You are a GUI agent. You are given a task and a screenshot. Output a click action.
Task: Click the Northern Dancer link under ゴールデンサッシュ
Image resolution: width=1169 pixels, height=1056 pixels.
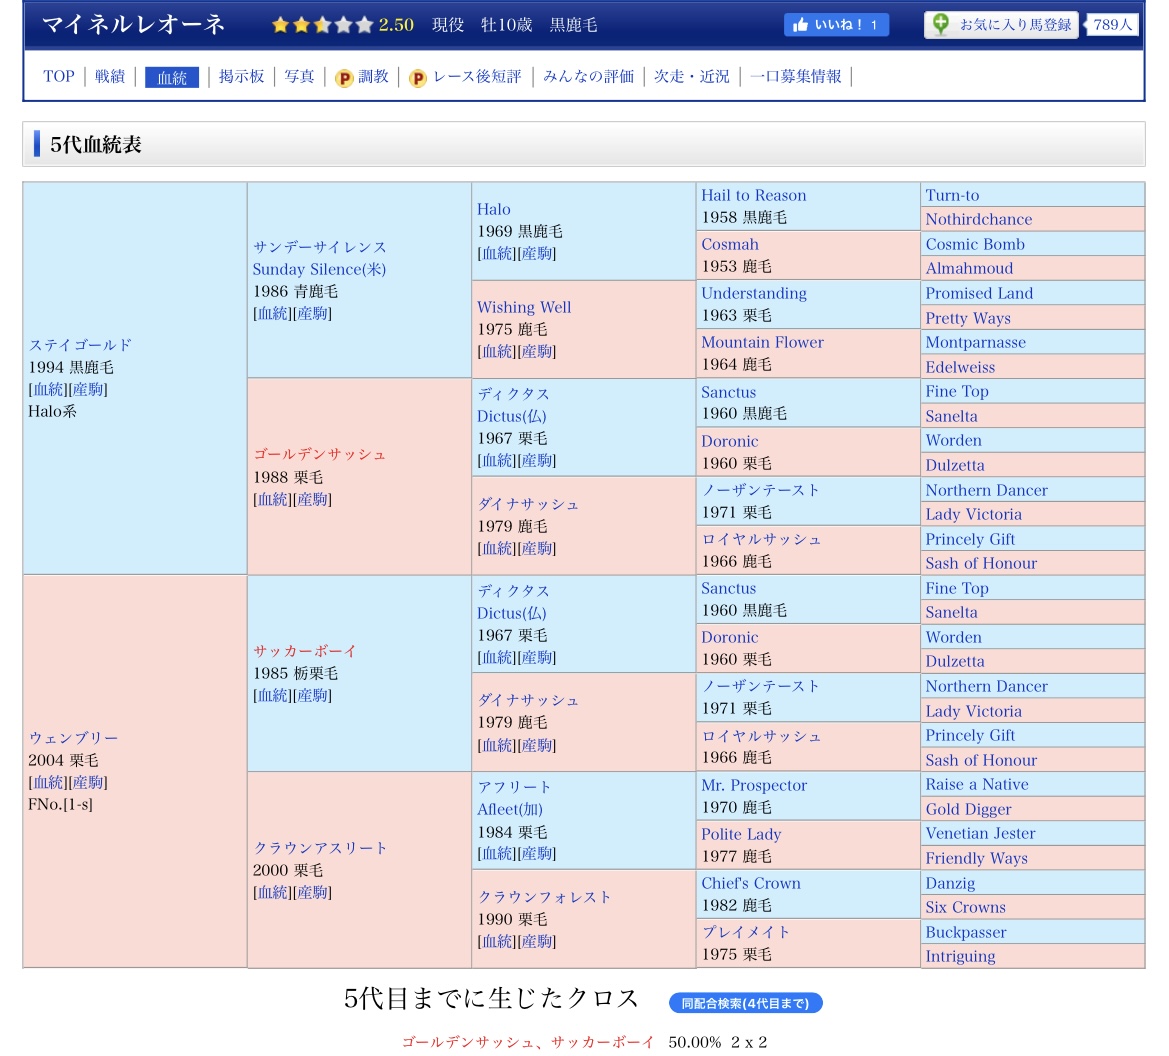[986, 490]
